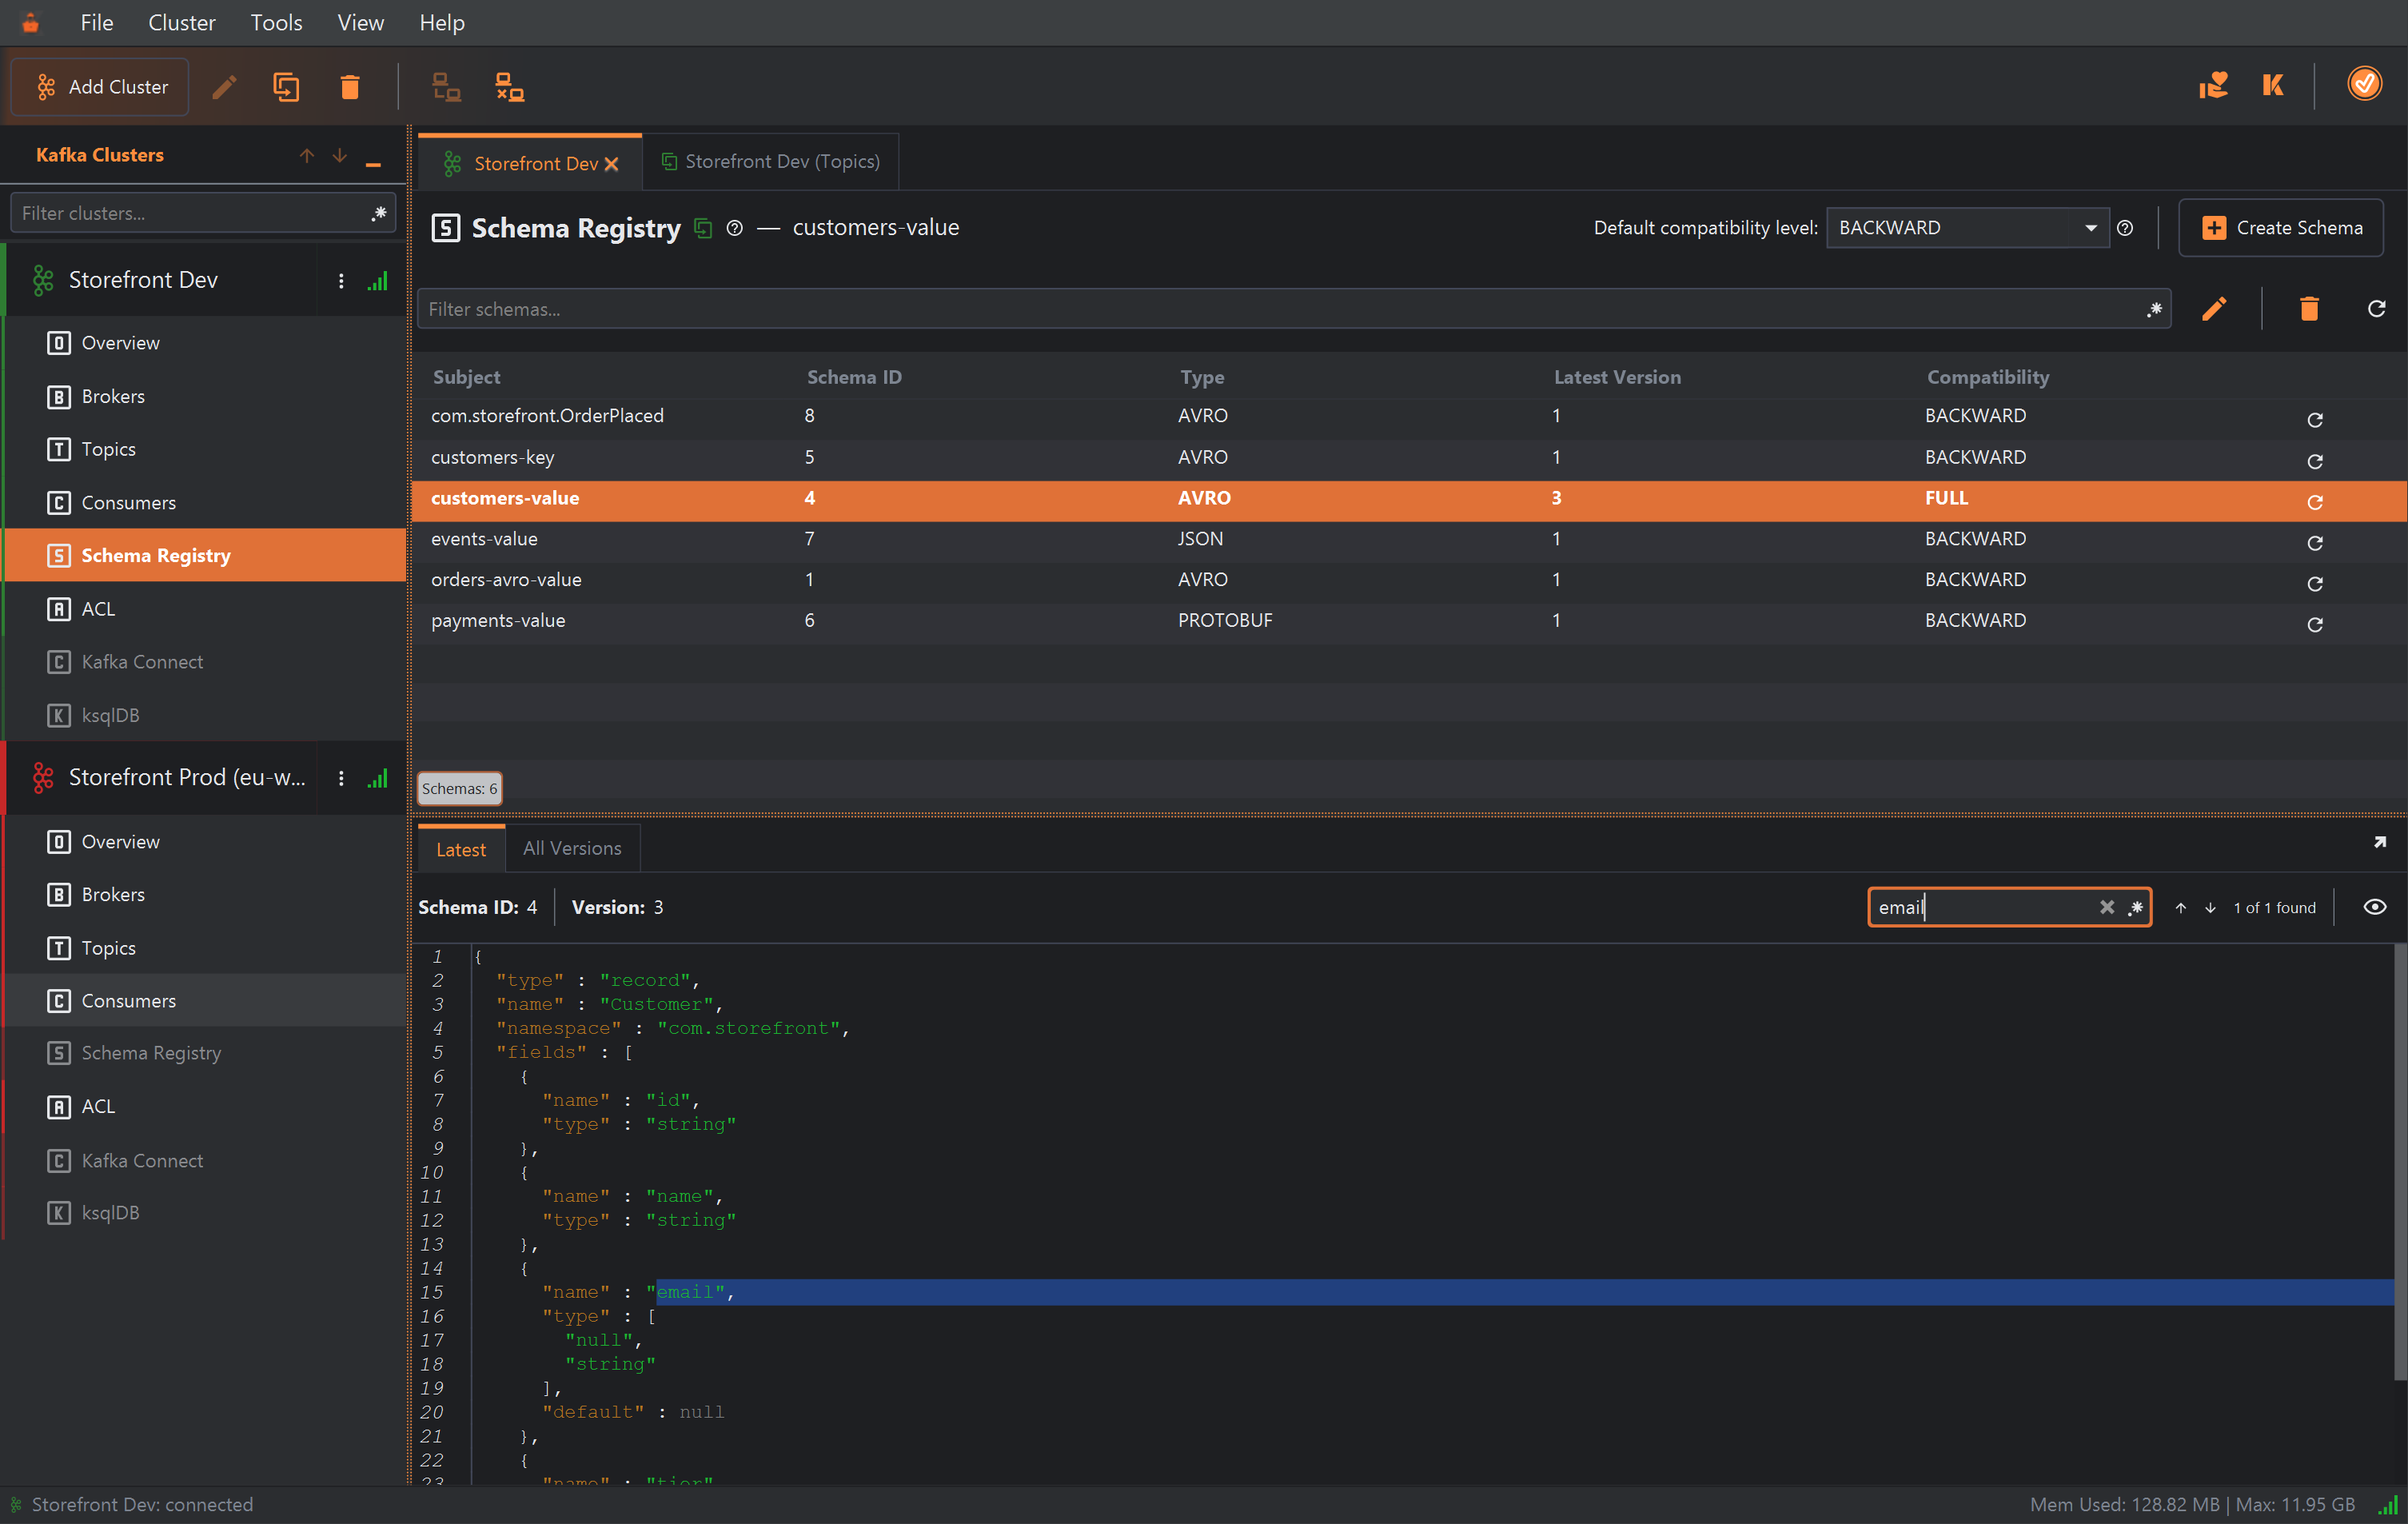Toggle regex in the Filter clusters field

[x=378, y=213]
